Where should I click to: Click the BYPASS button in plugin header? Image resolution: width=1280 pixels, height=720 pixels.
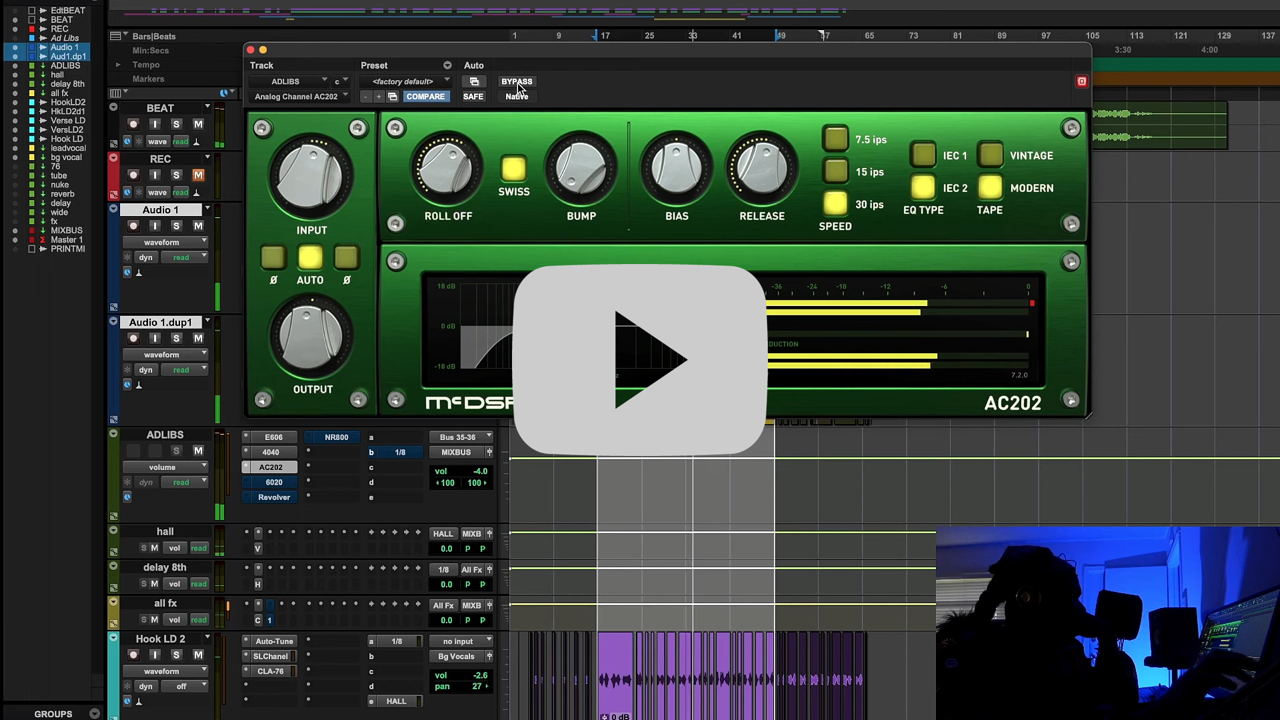coord(517,81)
